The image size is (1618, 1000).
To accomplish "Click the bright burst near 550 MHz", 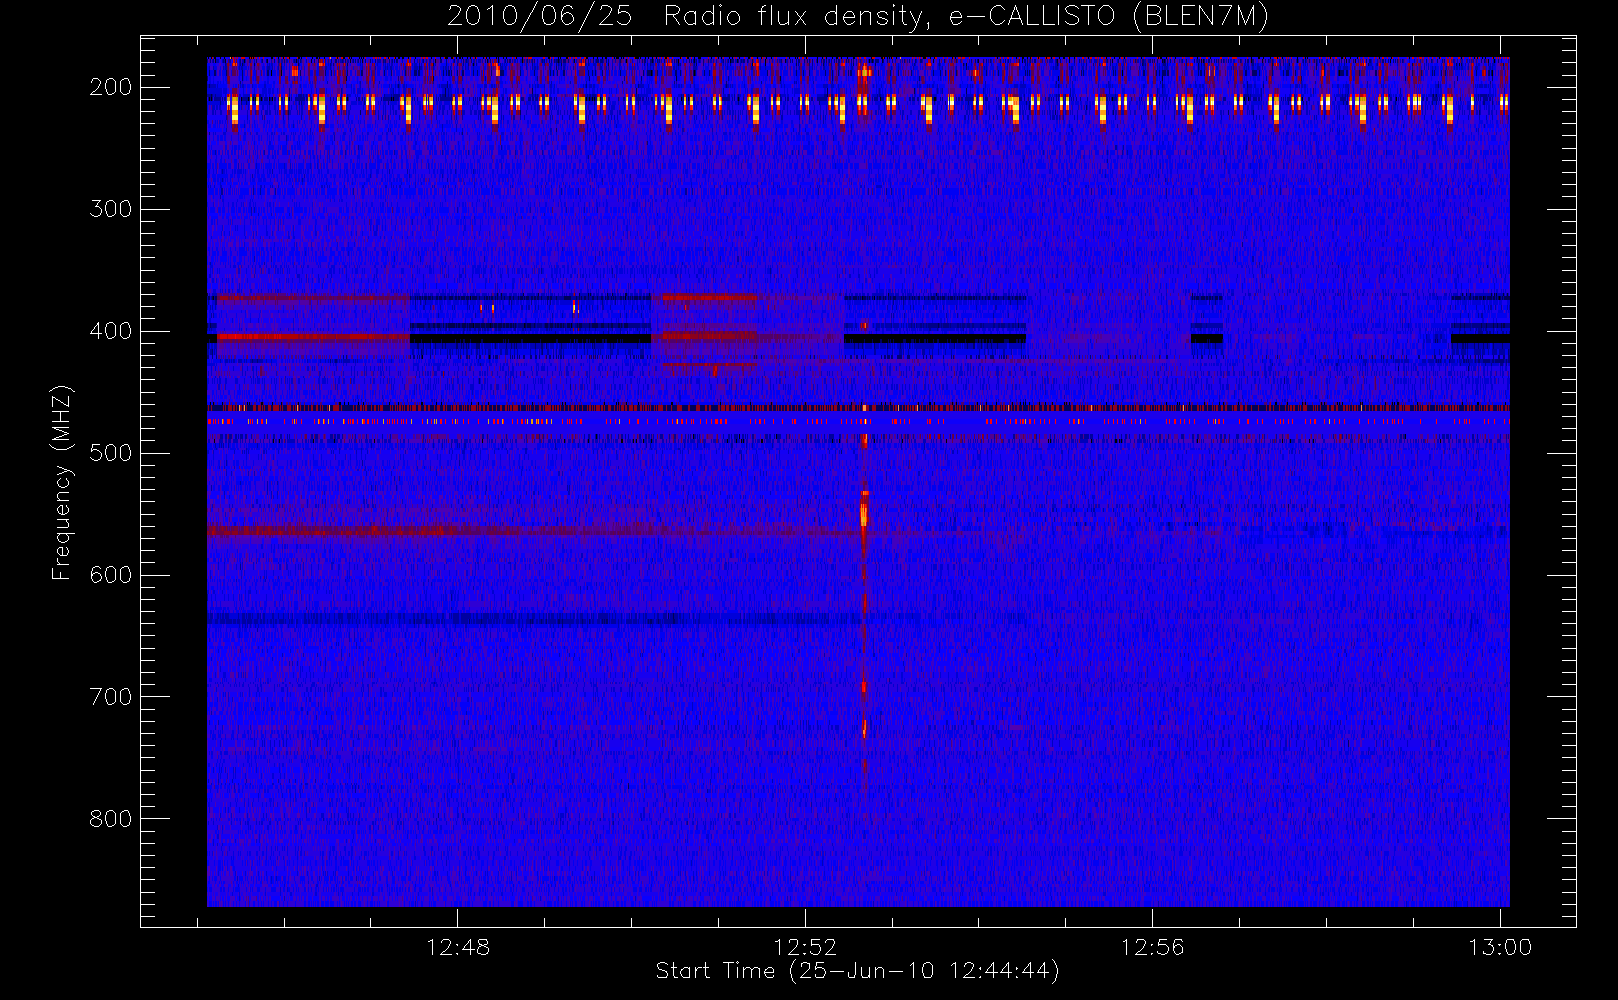I will tap(865, 510).
